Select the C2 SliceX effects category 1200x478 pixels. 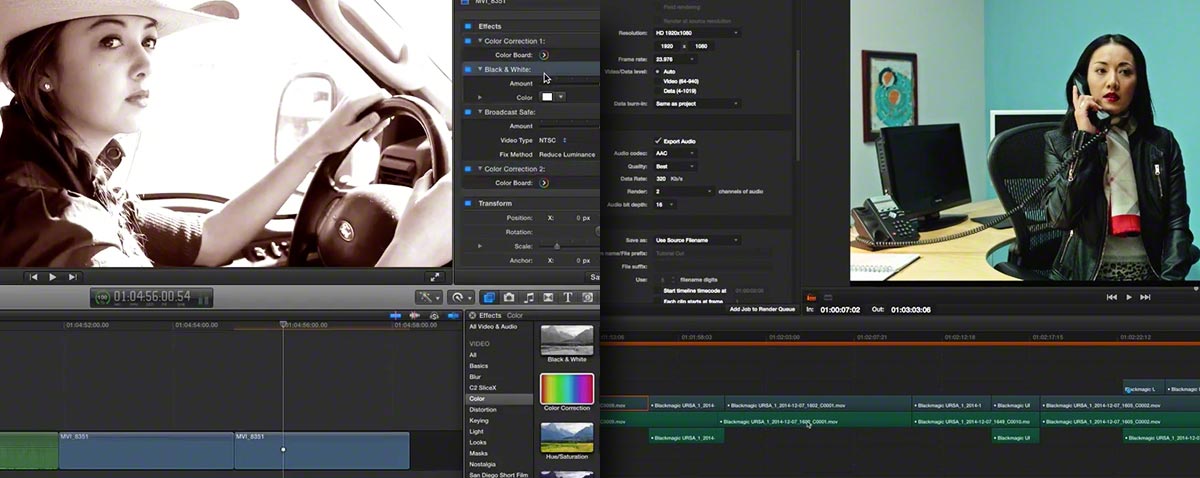(483, 388)
